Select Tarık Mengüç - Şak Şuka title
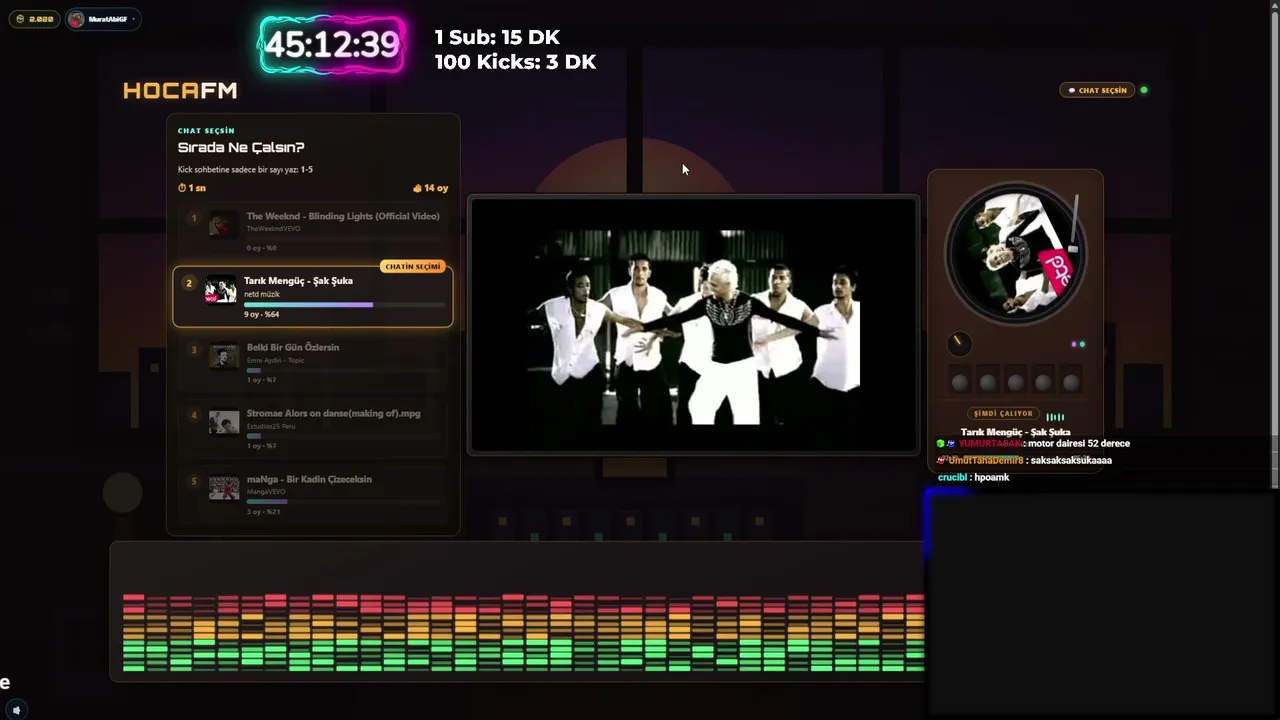 pyautogui.click(x=298, y=281)
